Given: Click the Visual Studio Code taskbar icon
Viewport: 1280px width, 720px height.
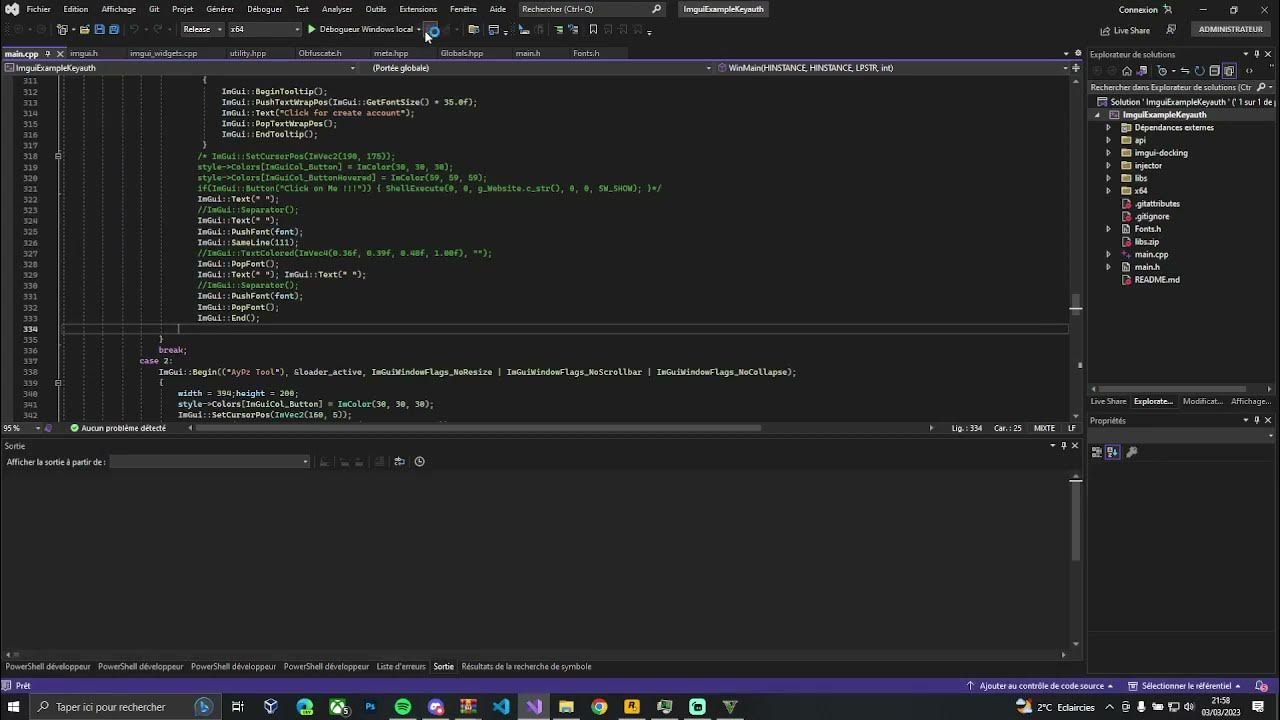Looking at the screenshot, I should point(501,707).
